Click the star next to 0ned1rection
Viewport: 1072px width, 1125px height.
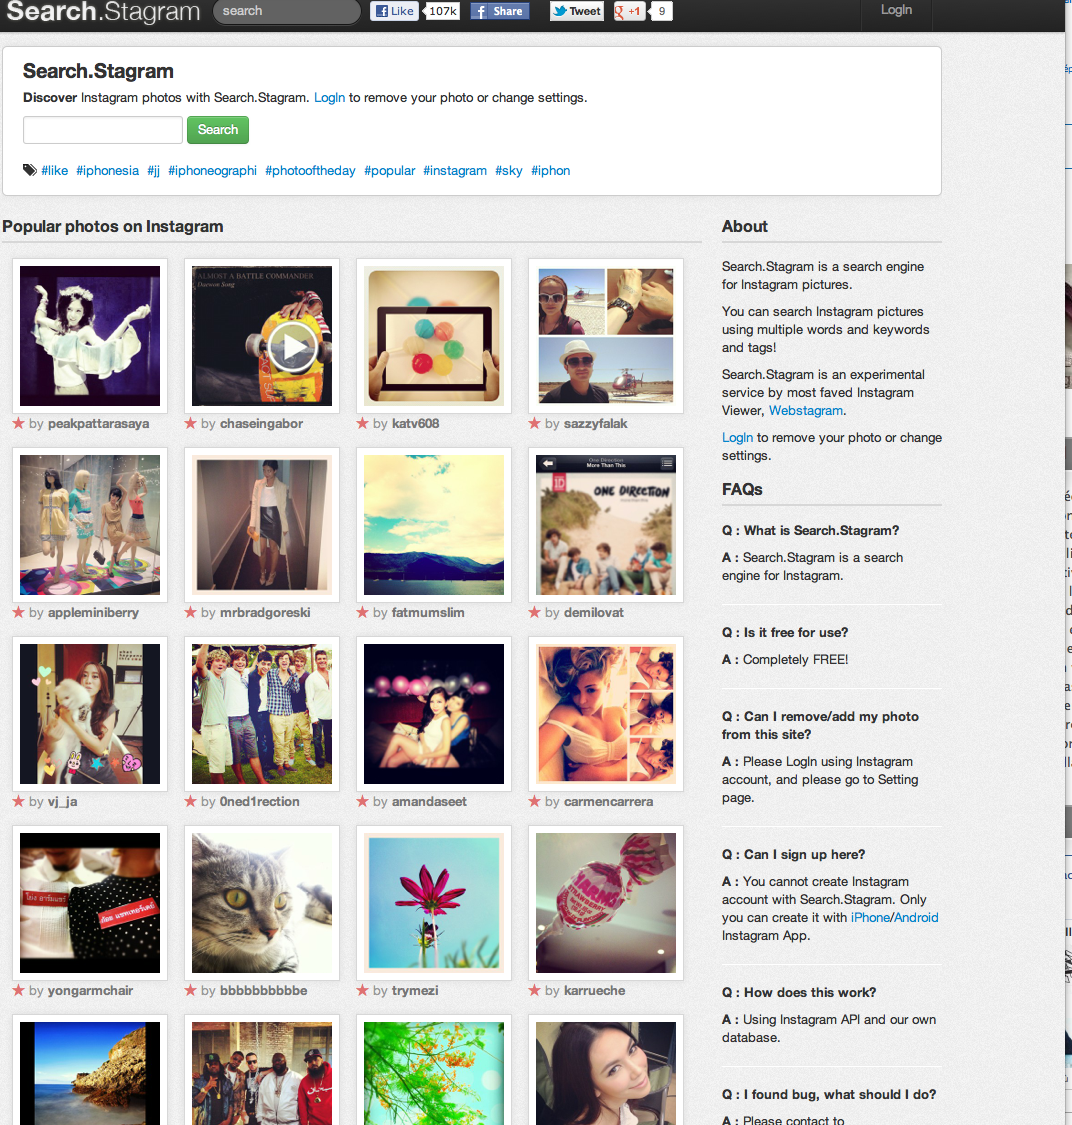(190, 801)
